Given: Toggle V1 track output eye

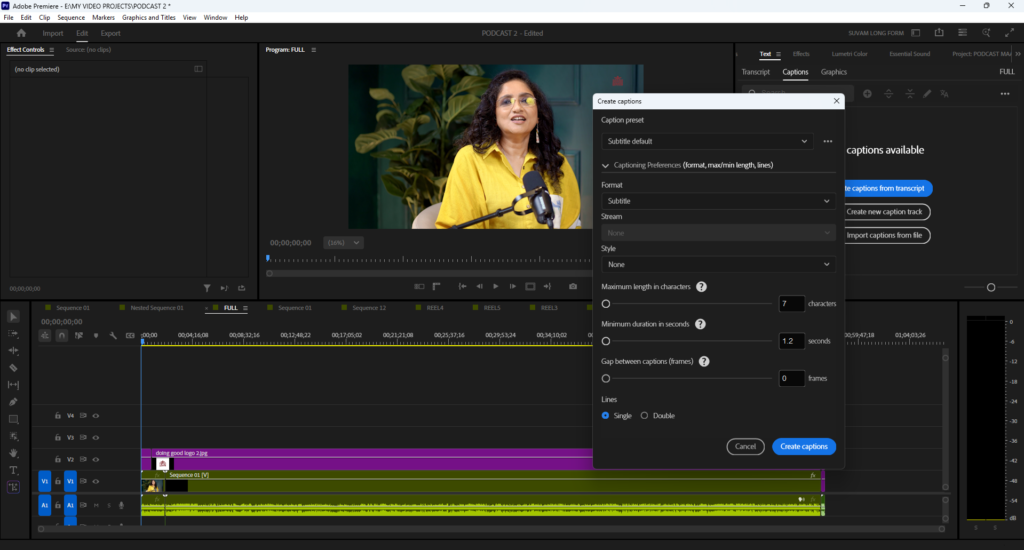Looking at the screenshot, I should (96, 481).
